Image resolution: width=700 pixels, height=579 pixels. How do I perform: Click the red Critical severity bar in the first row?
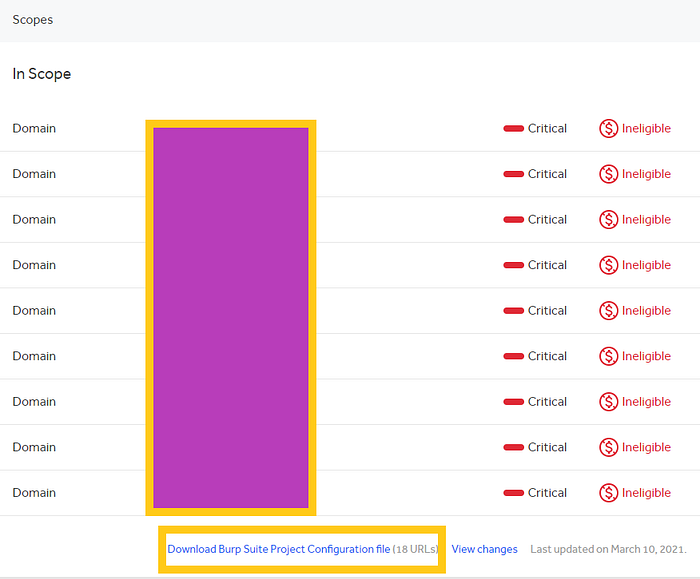[513, 129]
